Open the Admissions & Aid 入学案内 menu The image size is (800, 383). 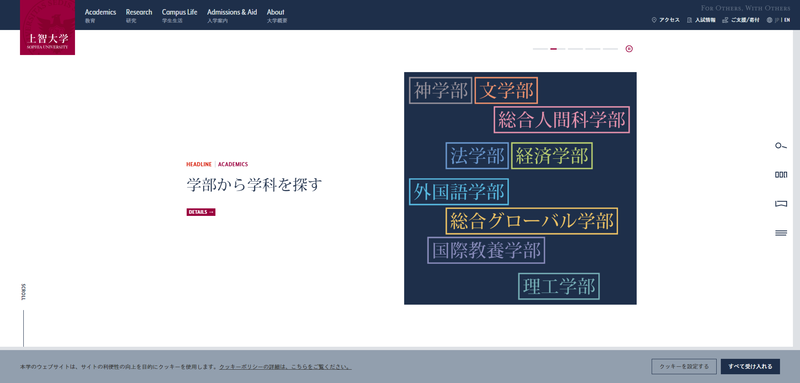232,15
